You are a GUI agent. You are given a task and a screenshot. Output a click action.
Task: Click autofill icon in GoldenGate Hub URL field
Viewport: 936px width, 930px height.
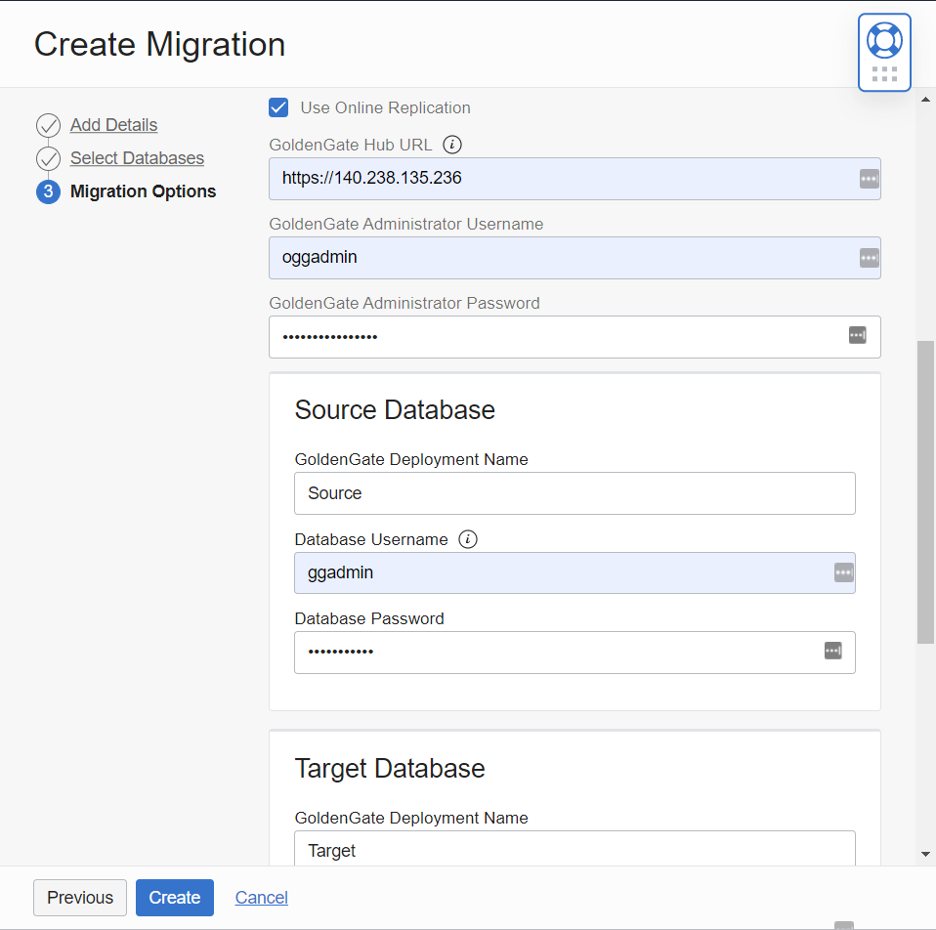click(869, 178)
